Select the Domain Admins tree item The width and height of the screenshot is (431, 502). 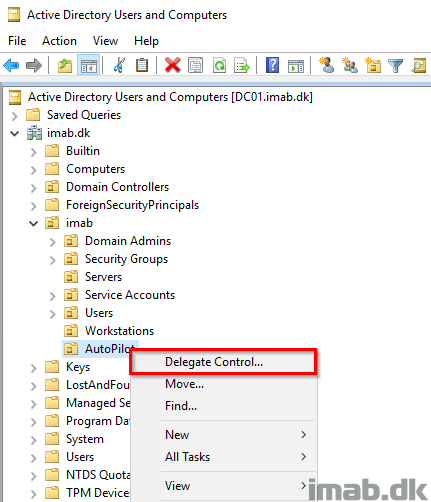(x=128, y=241)
